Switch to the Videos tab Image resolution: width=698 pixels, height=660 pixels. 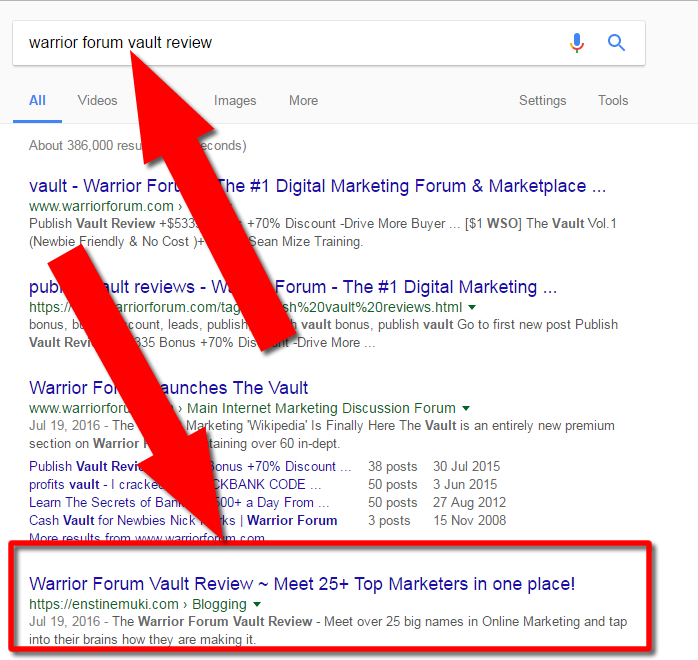click(x=97, y=101)
